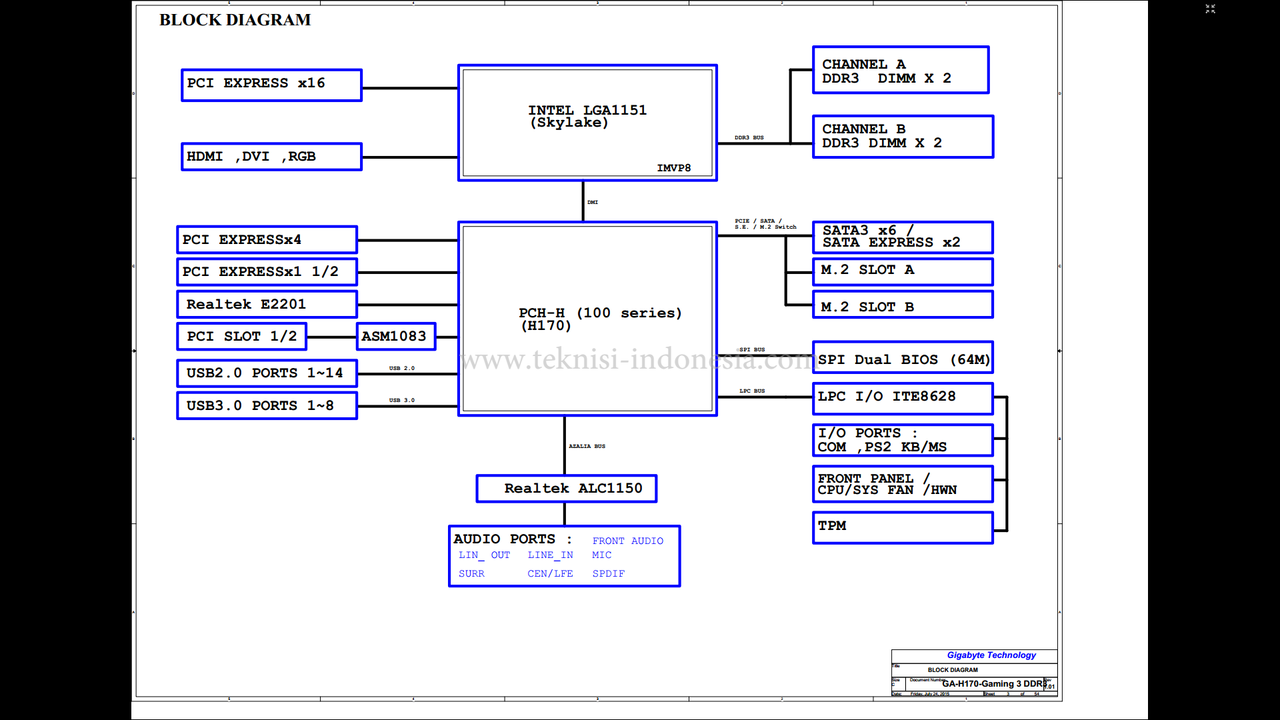Click the AUDIO PORTS heading
The image size is (1280, 720).
[x=513, y=539]
